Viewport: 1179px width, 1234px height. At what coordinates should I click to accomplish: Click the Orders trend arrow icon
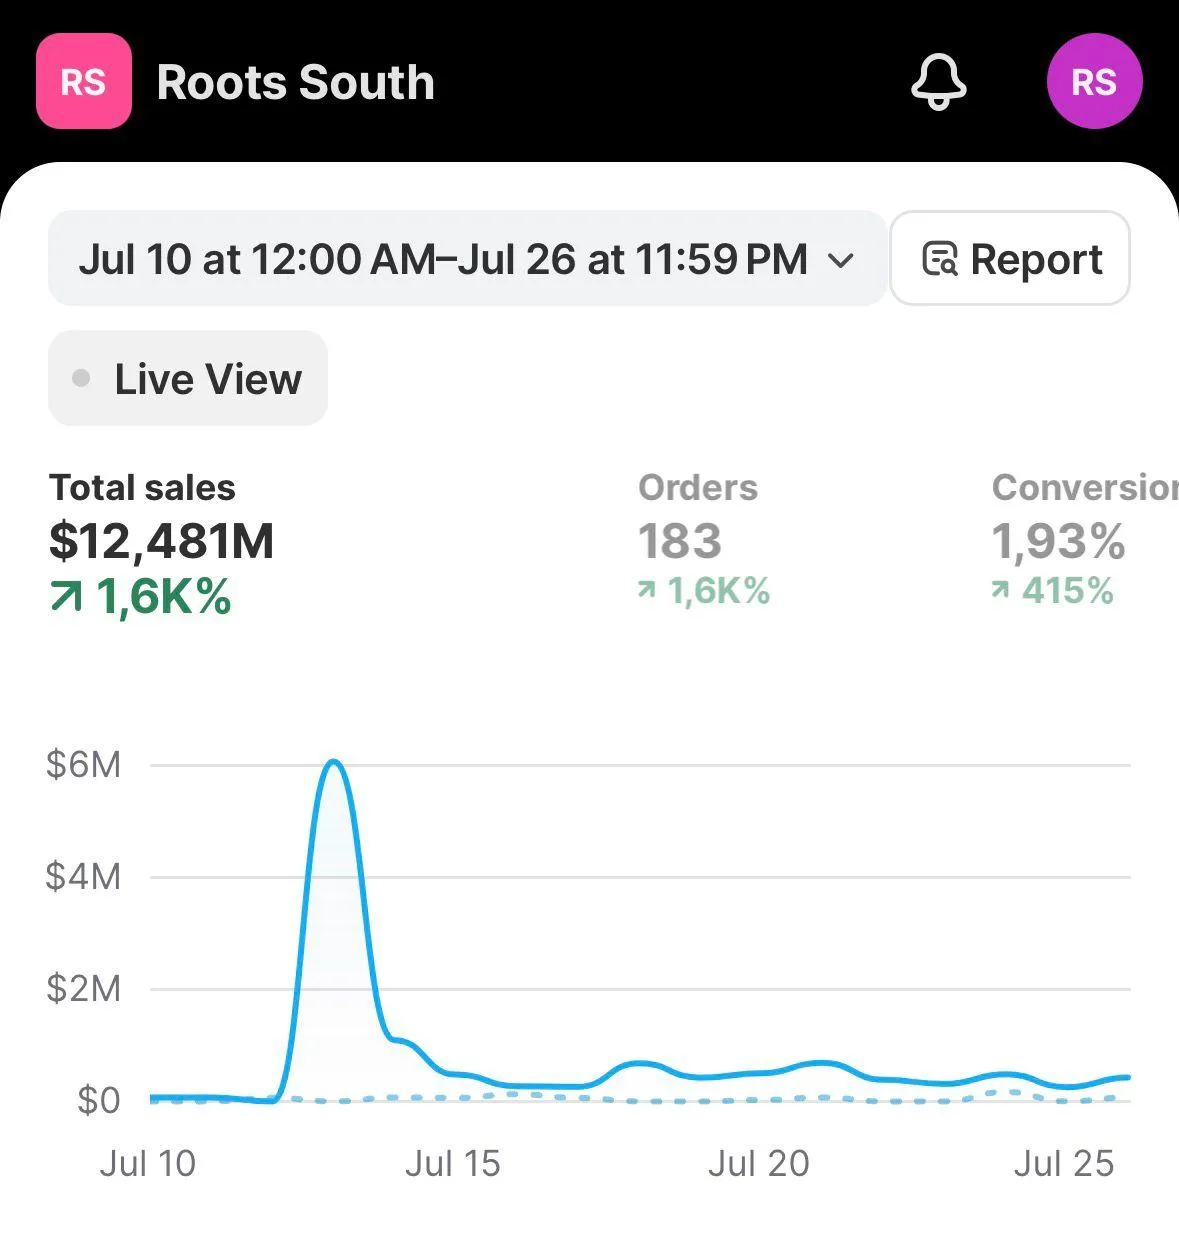click(647, 591)
